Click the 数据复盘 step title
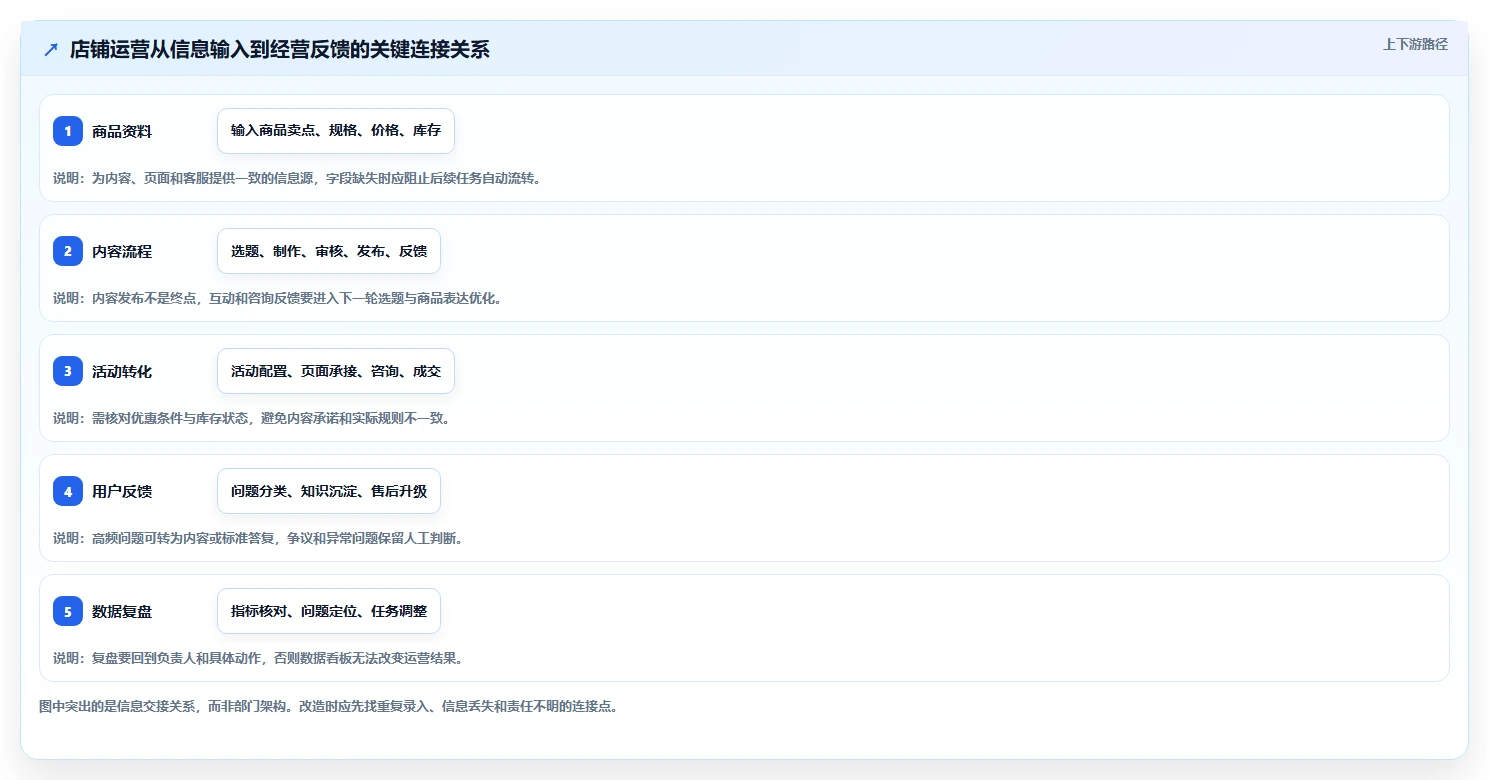1489x780 pixels. pyautogui.click(x=122, y=611)
